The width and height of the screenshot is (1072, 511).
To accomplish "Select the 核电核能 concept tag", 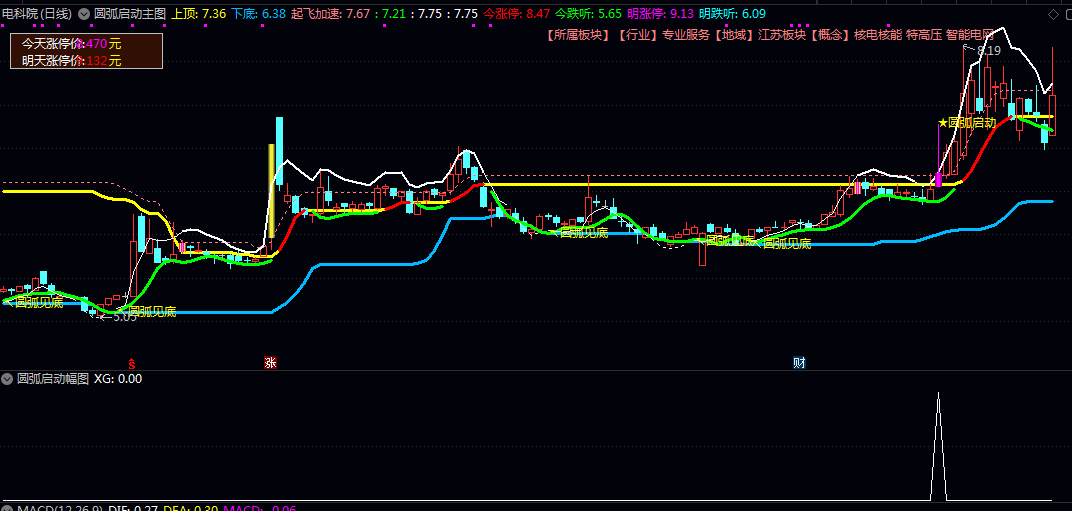I will click(x=877, y=35).
